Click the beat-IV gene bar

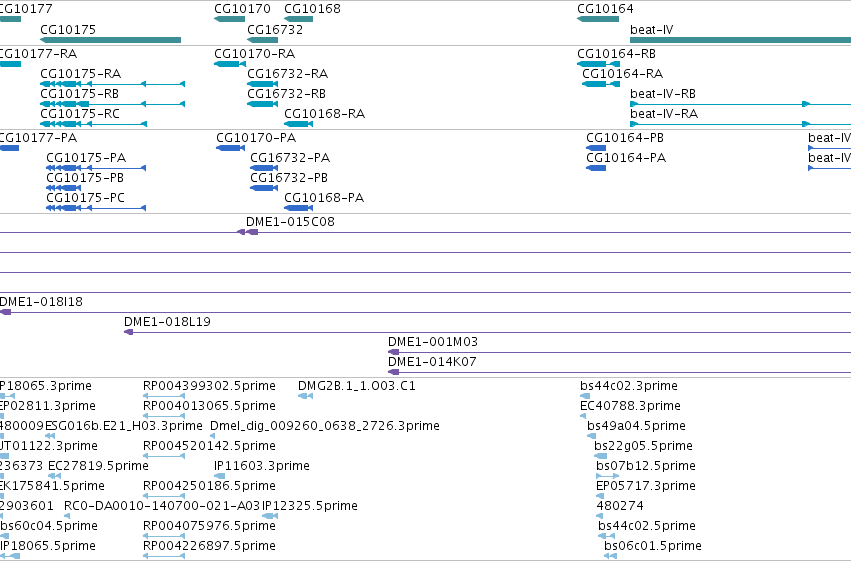point(740,40)
